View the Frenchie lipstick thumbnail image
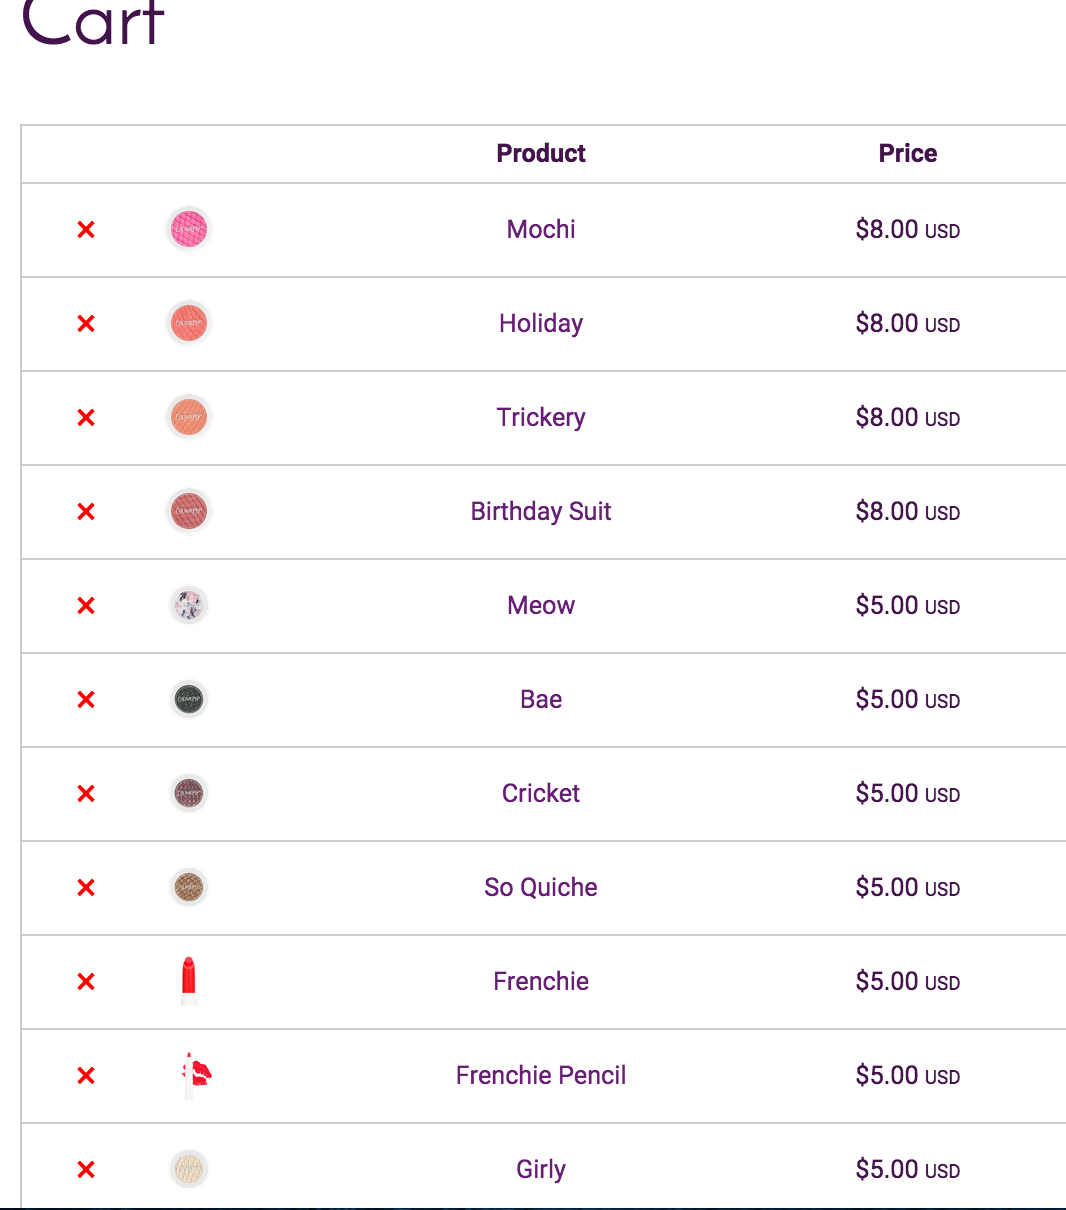 coord(188,981)
